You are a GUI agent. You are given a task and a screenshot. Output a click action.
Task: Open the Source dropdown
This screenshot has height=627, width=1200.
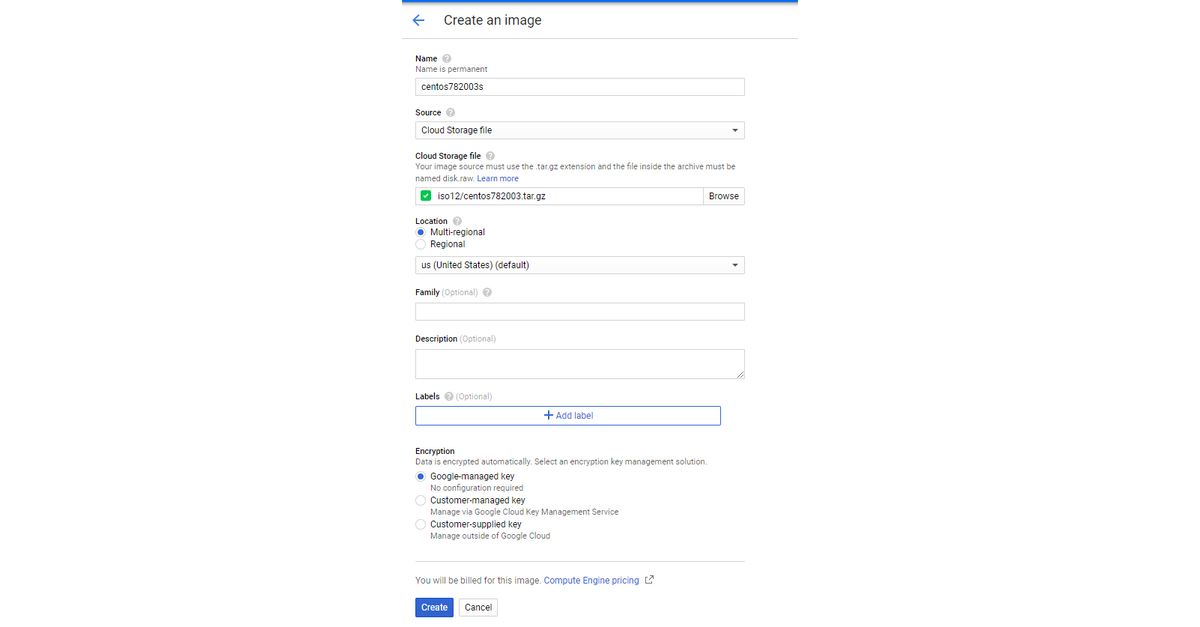tap(580, 130)
